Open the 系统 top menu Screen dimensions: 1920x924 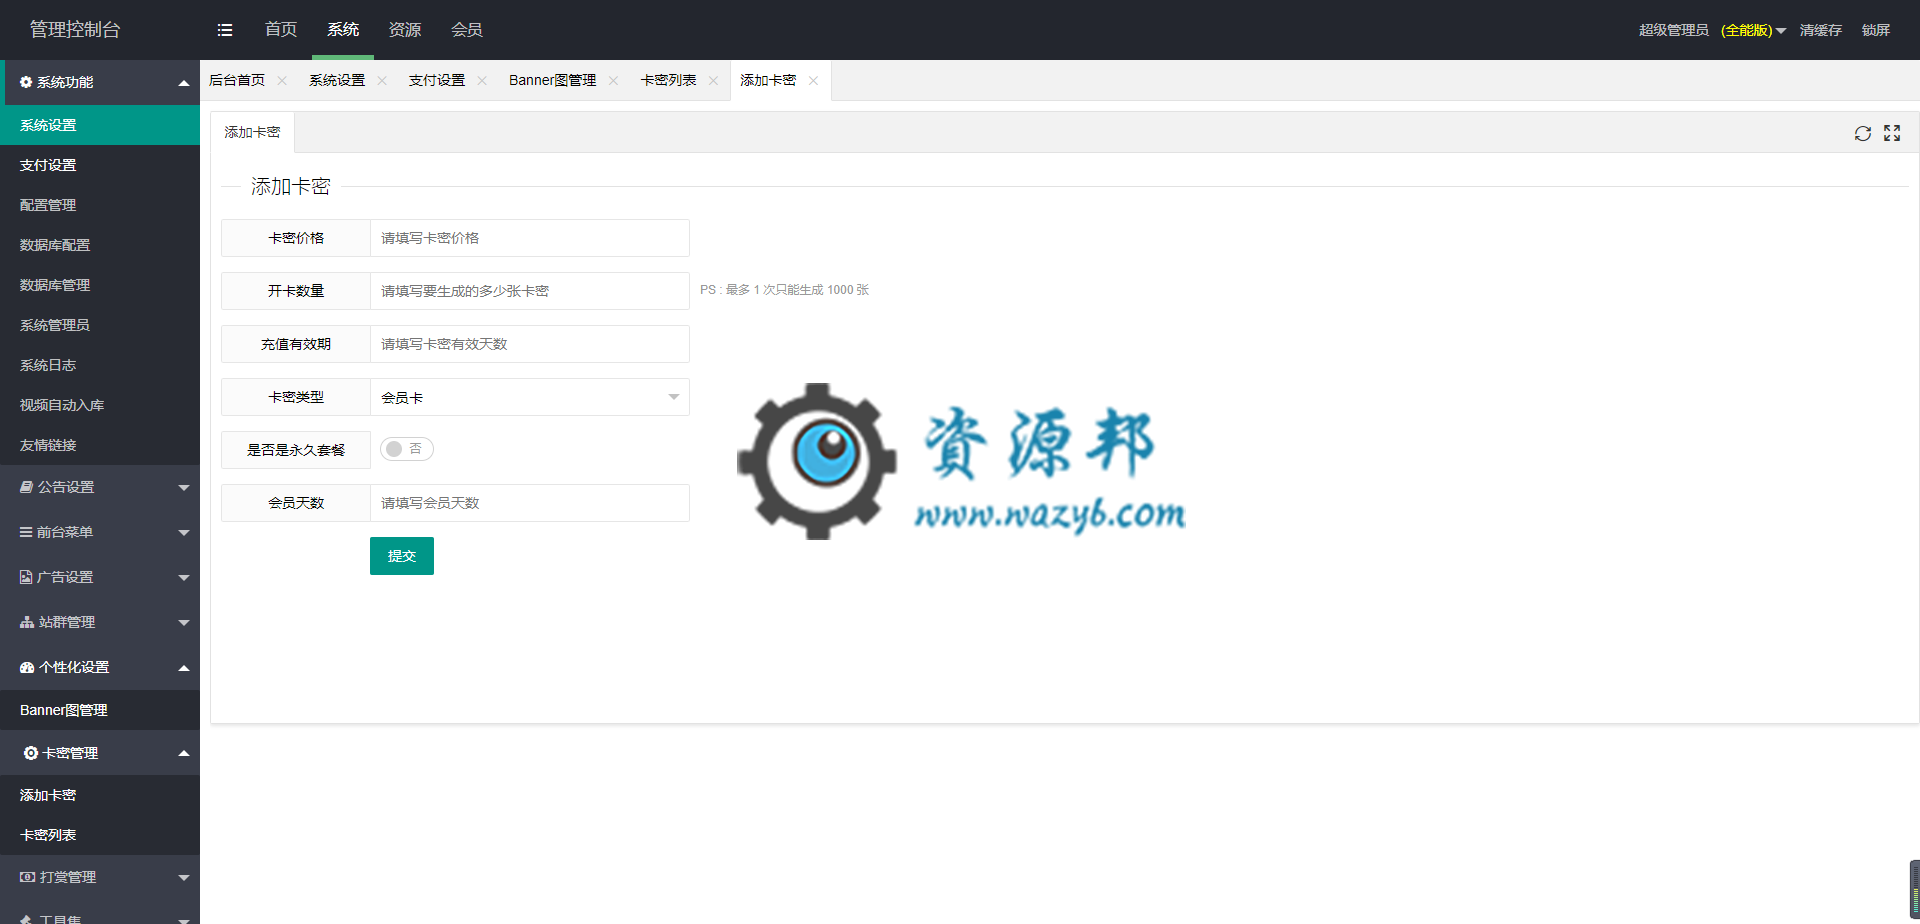tap(343, 30)
